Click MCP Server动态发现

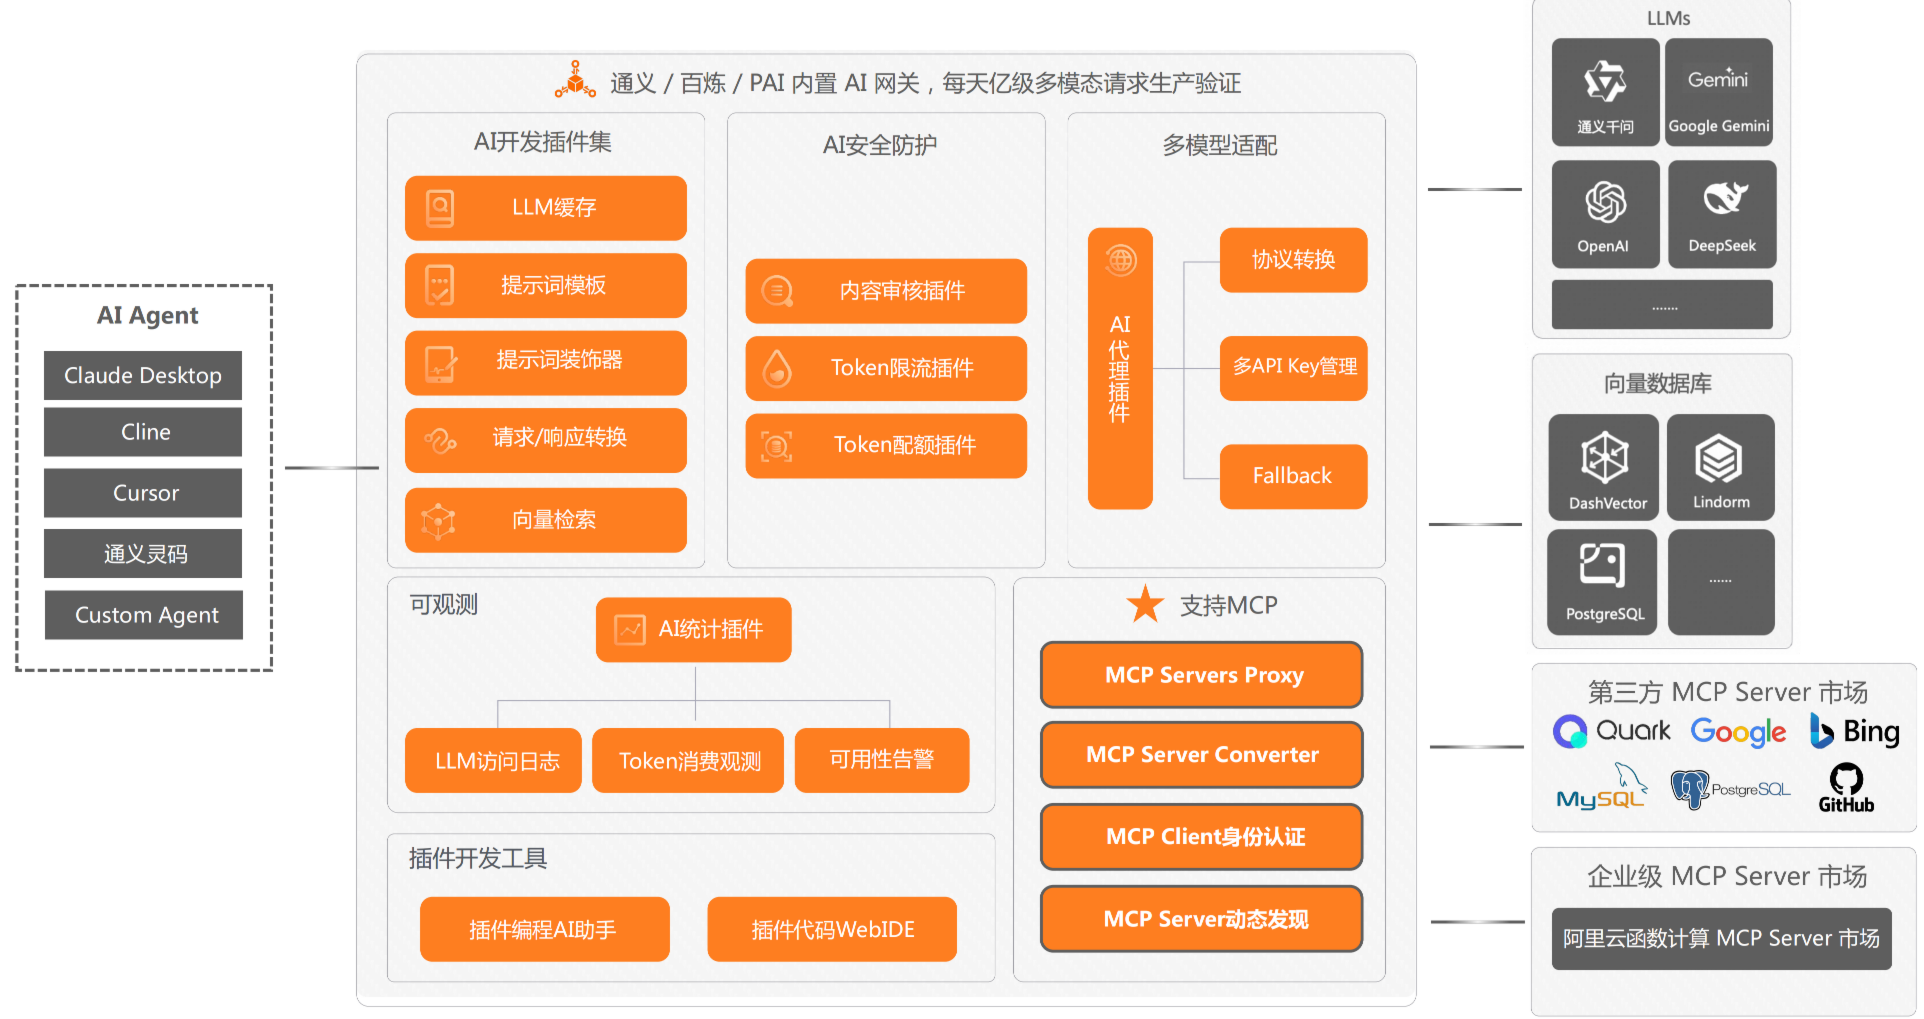coord(1202,919)
